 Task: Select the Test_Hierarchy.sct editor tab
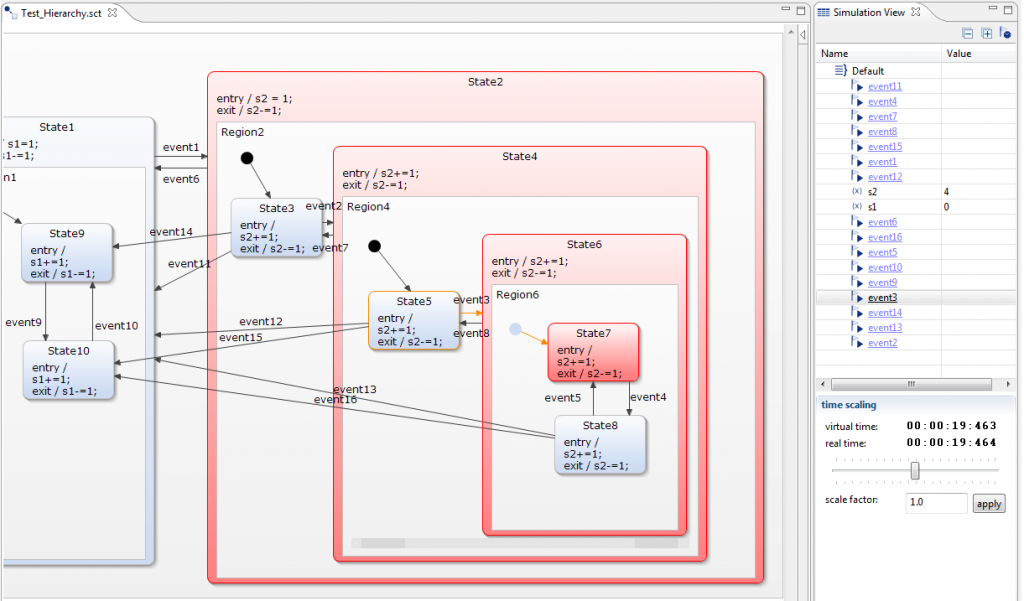[61, 13]
